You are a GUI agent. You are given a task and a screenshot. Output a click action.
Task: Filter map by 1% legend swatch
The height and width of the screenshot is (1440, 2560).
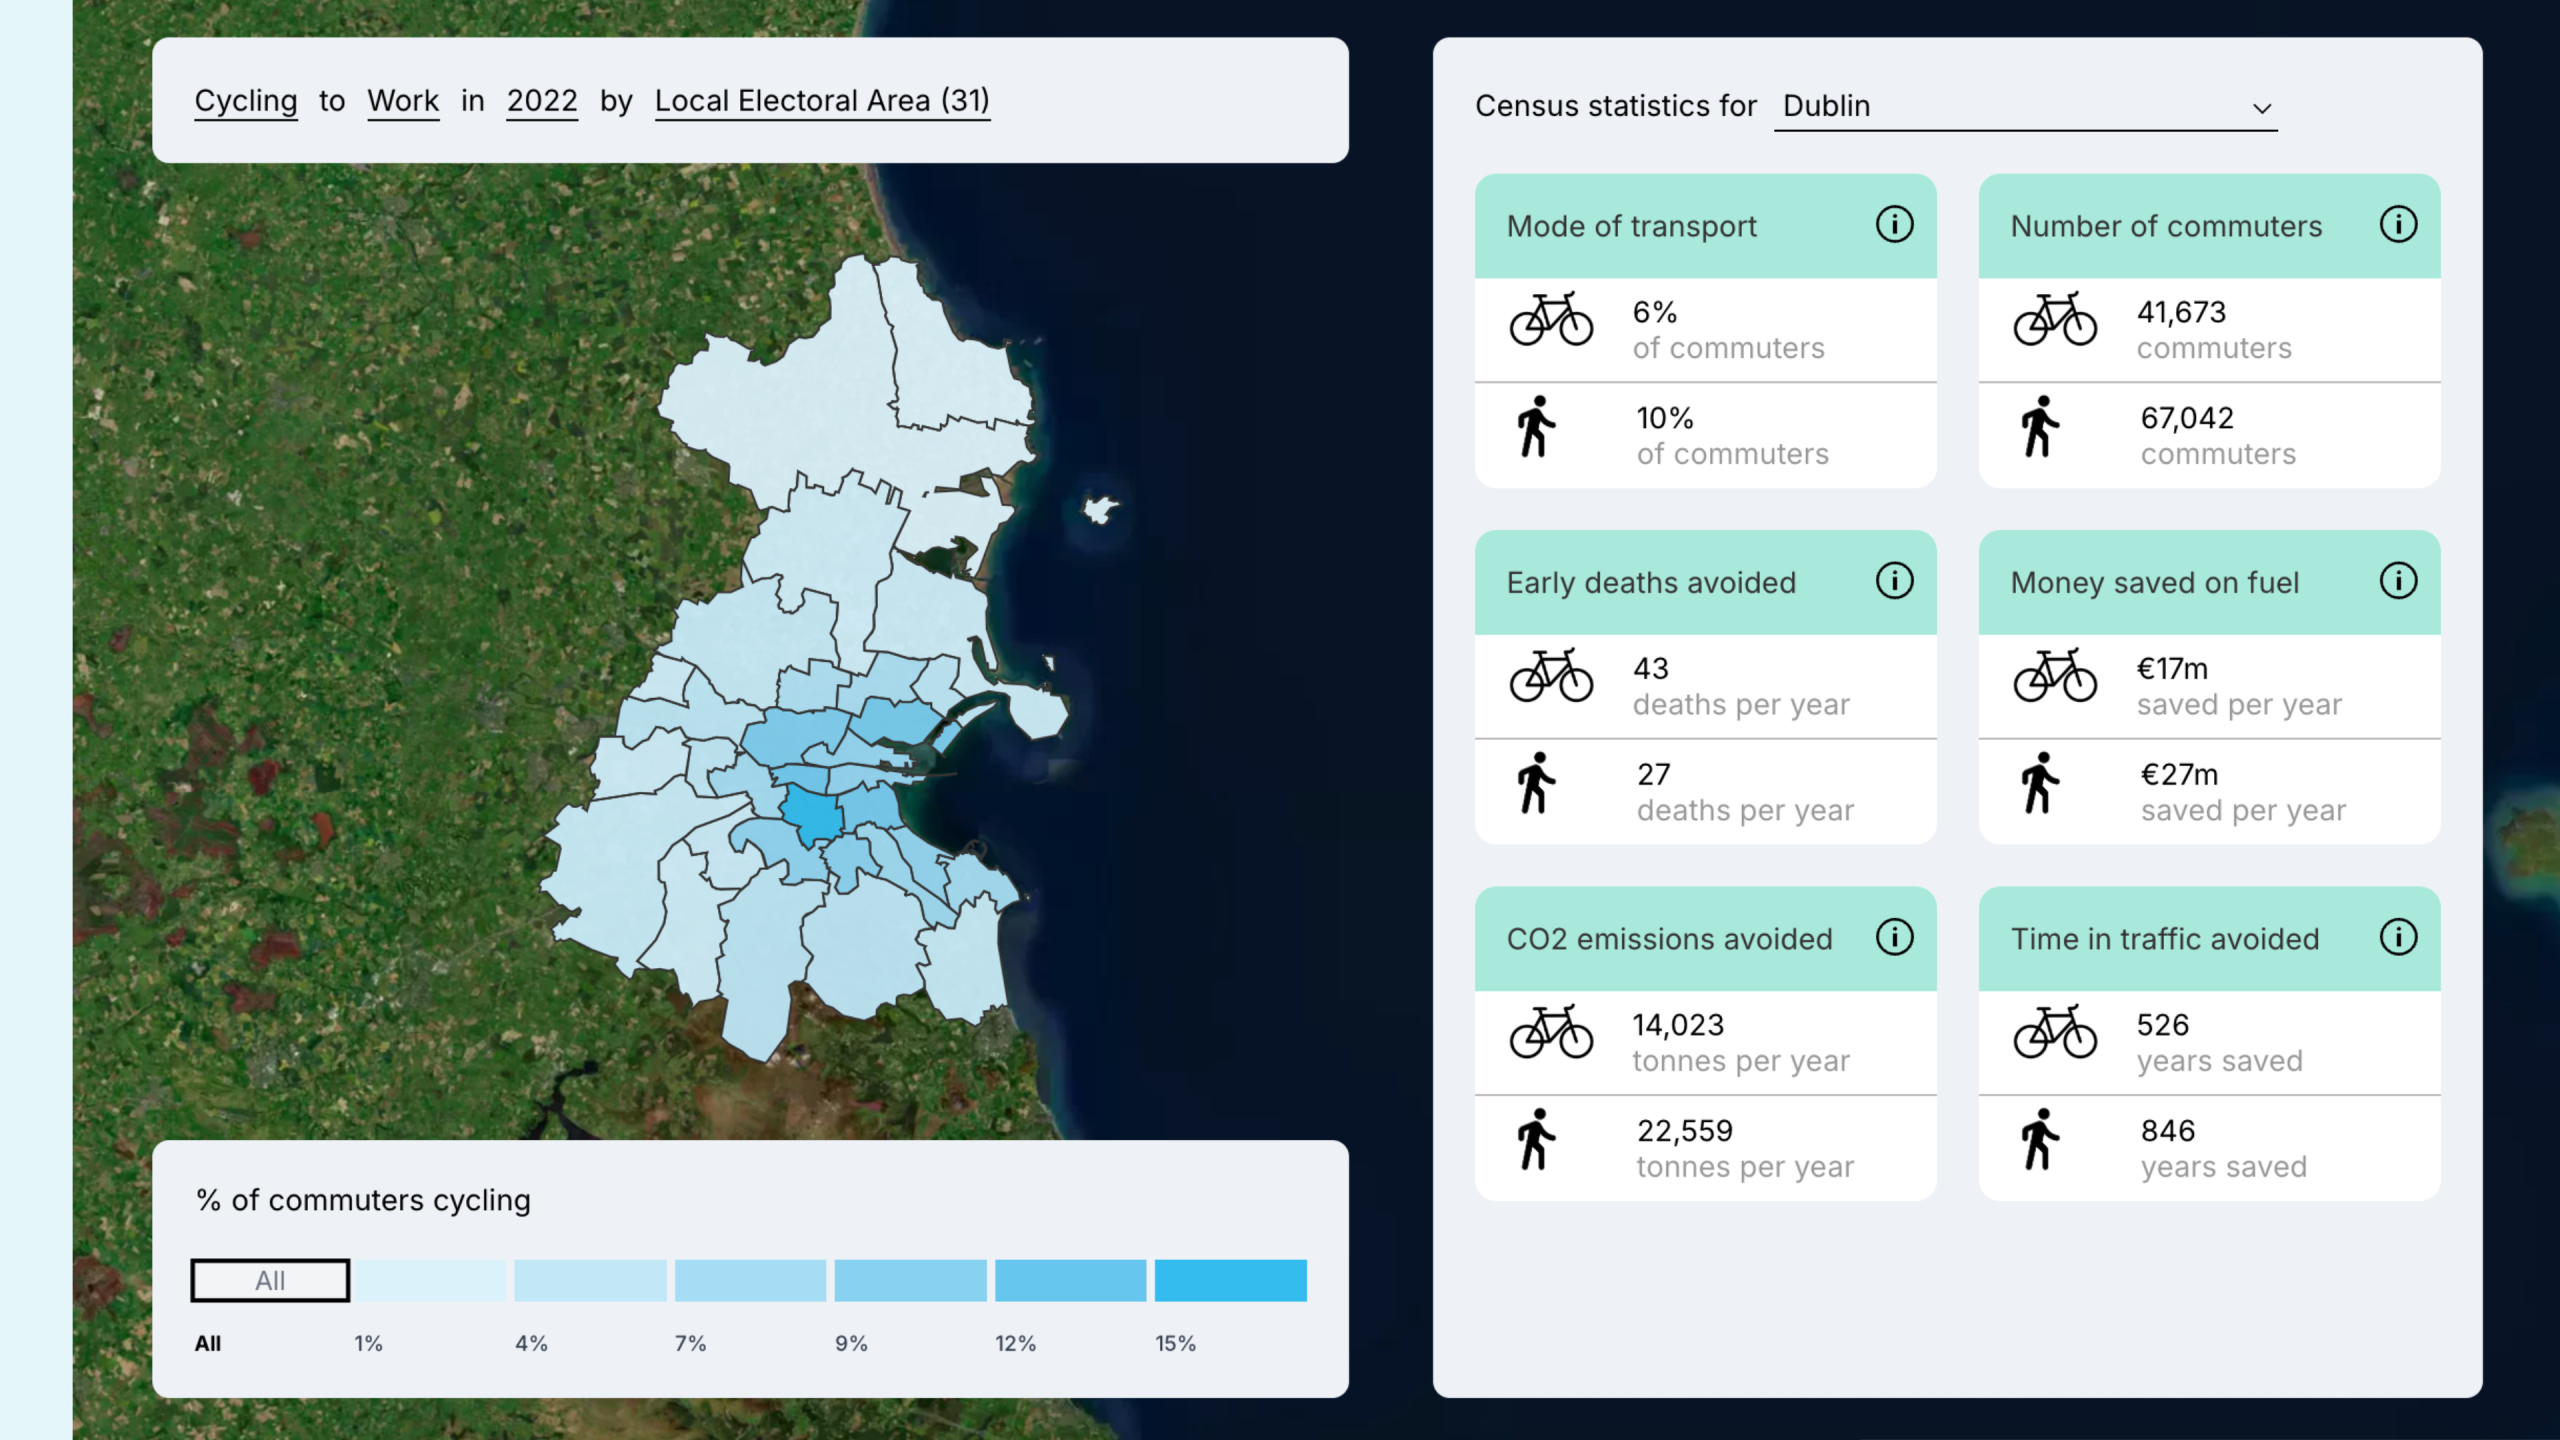[431, 1280]
